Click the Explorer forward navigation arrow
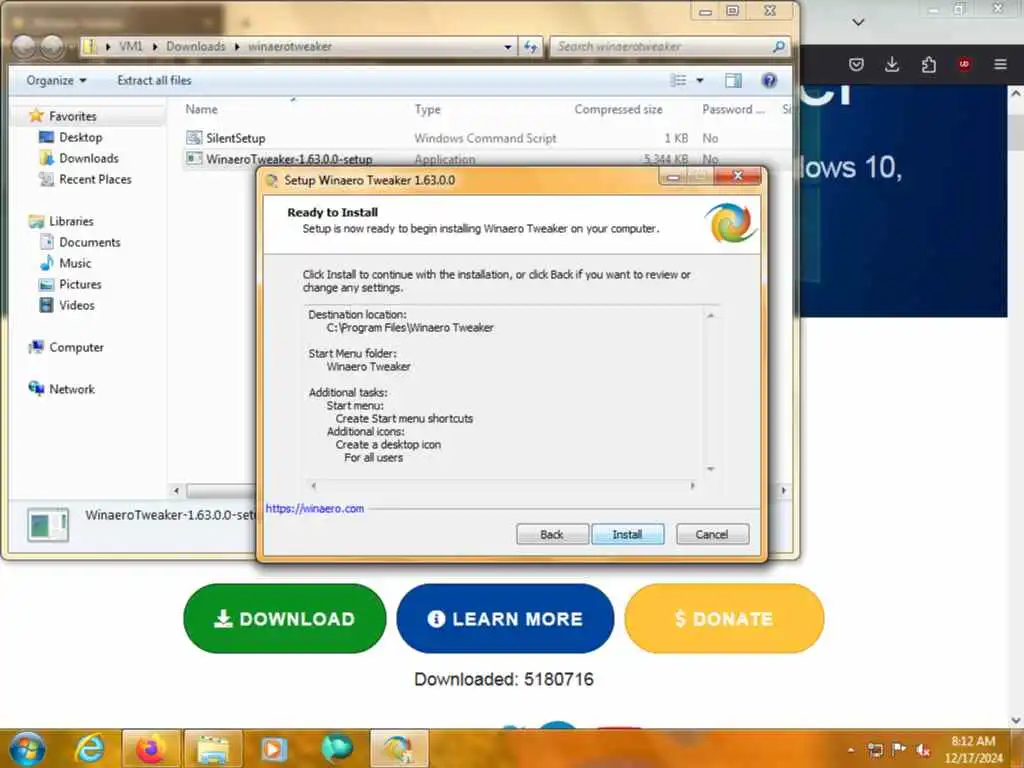 [52, 46]
